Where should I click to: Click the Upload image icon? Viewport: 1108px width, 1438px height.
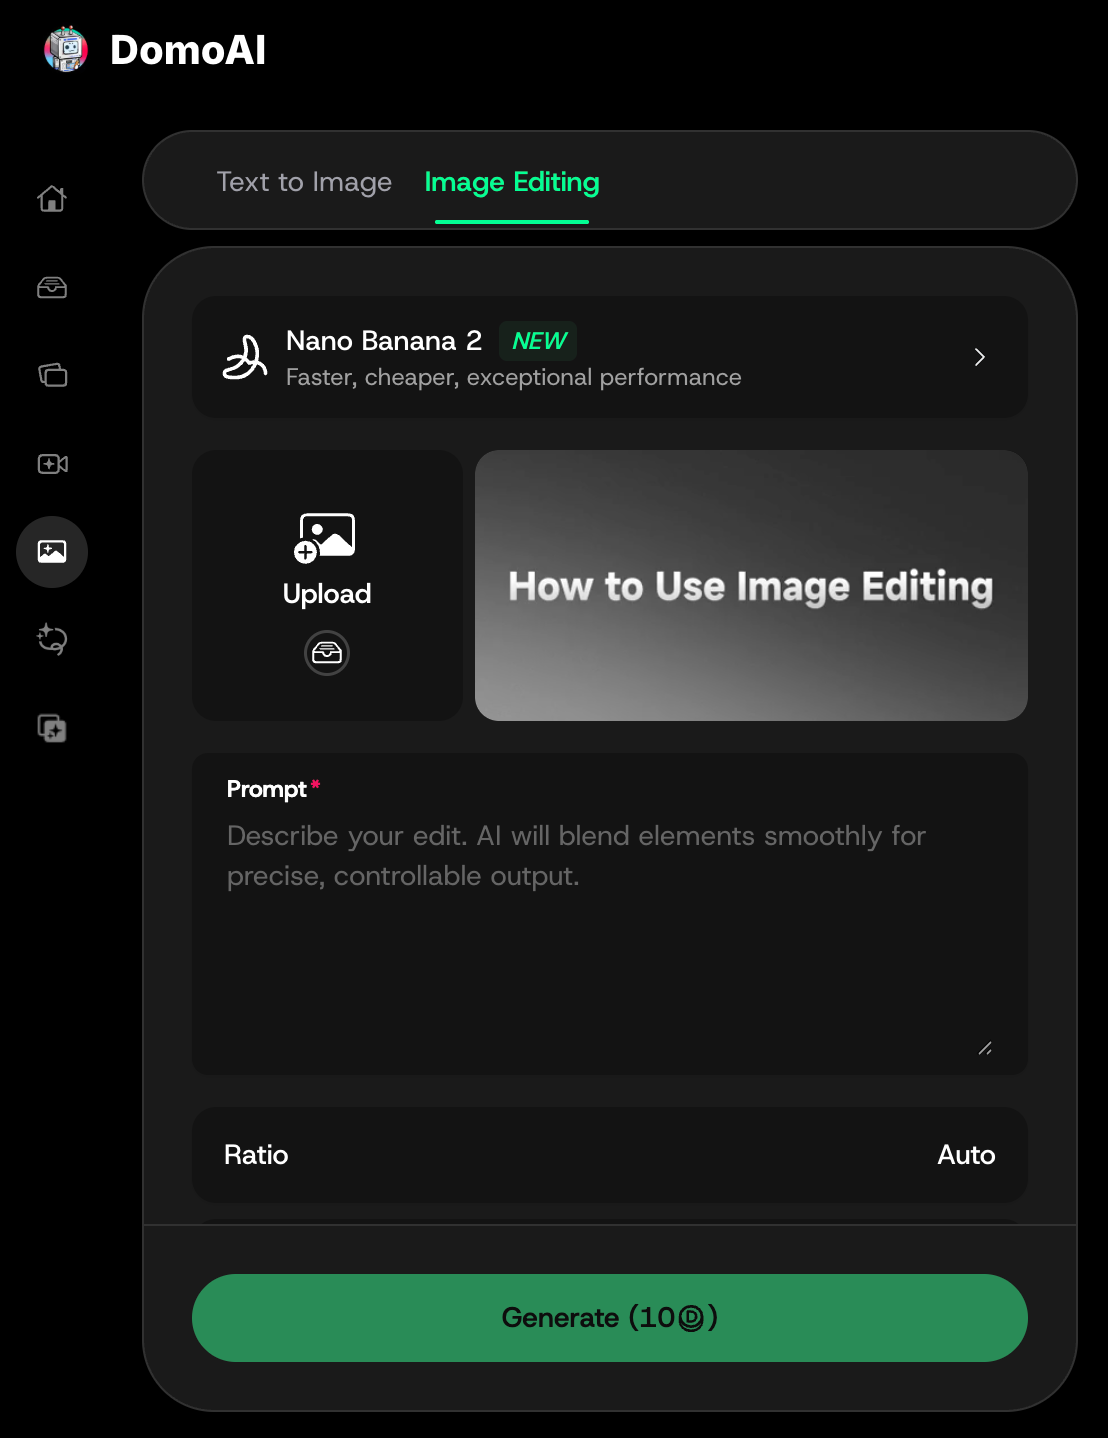pos(326,537)
